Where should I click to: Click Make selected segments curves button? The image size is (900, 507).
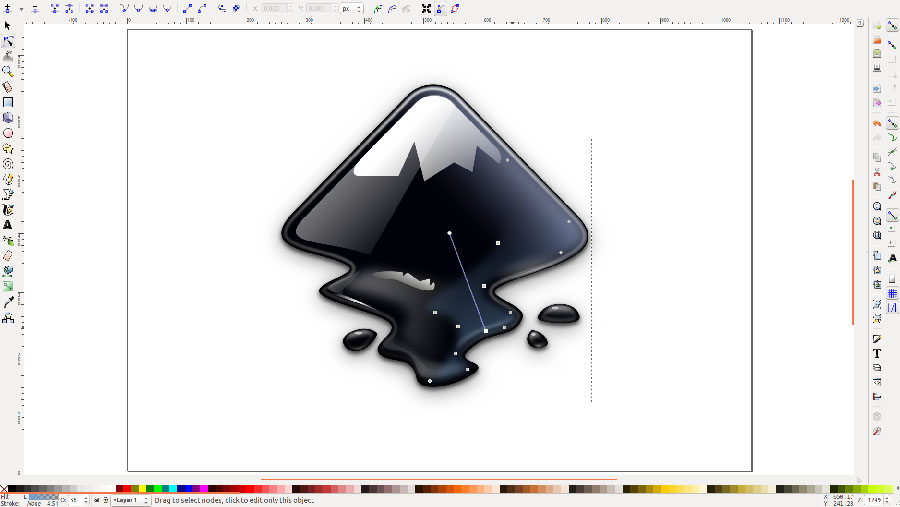coord(202,8)
